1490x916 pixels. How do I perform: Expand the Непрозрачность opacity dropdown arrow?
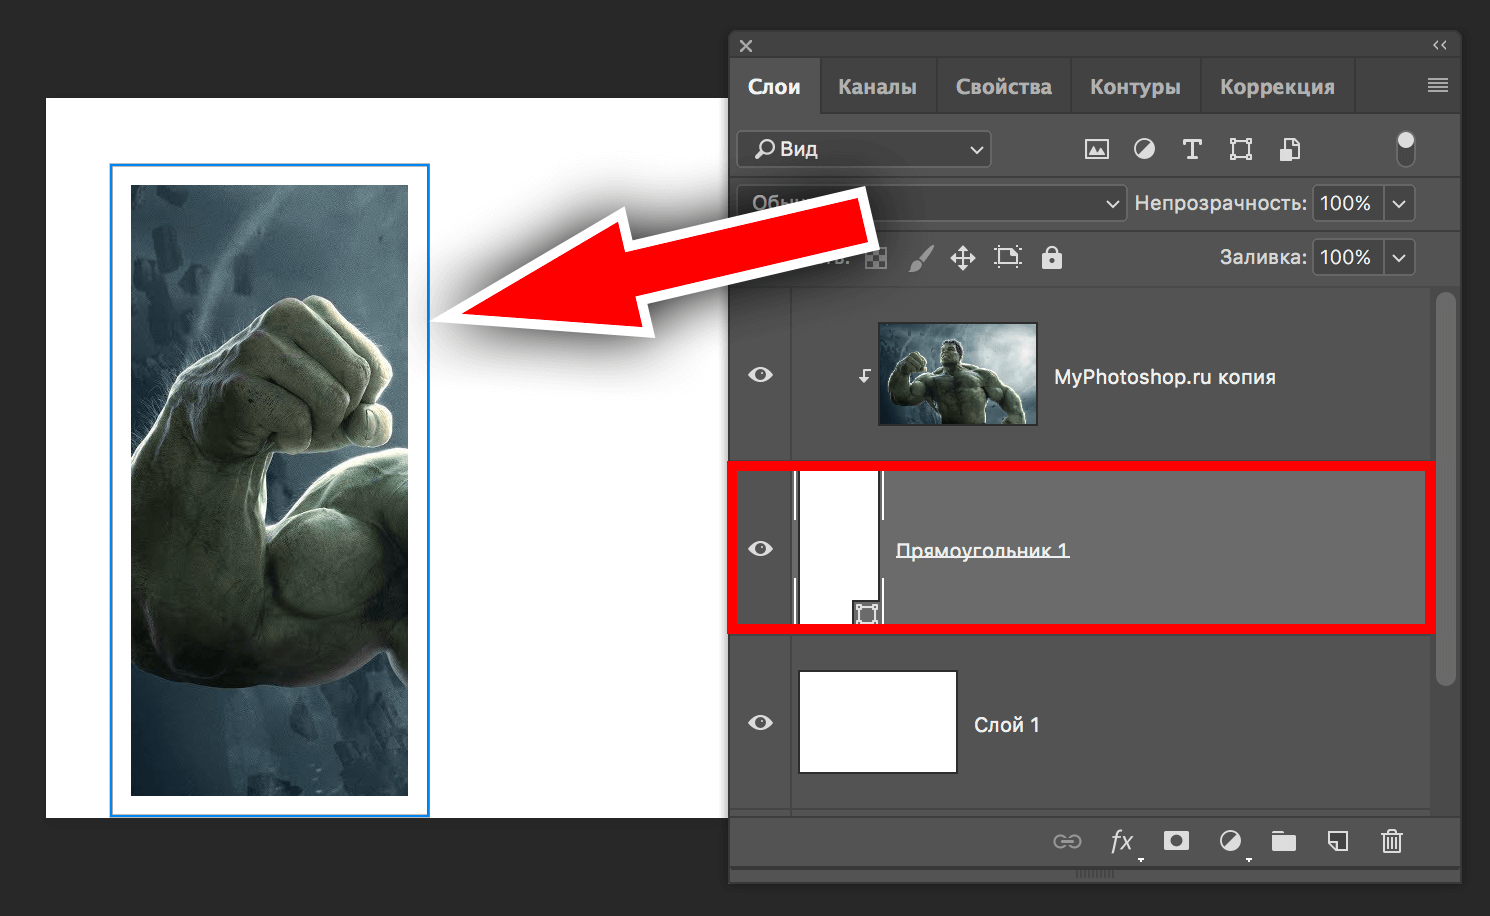pos(1399,203)
